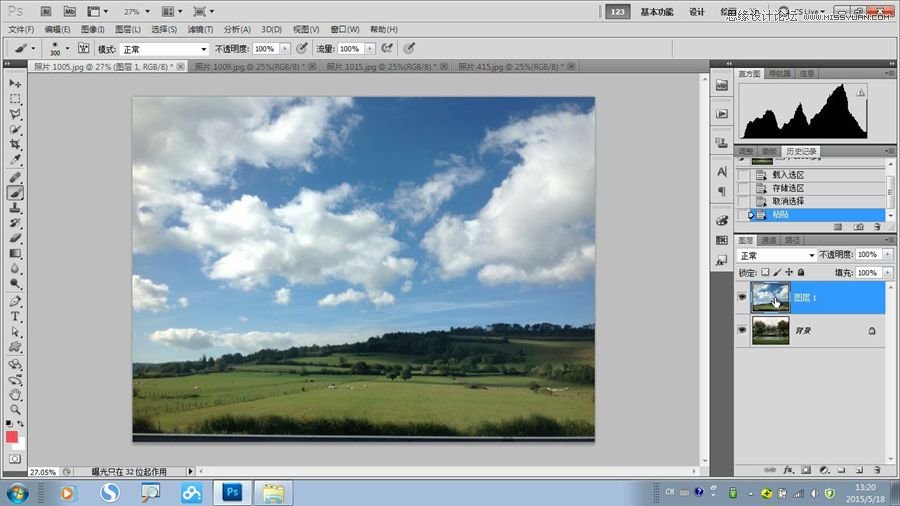900x506 pixels.
Task: Click the 基本功能 workspace button
Action: tap(656, 12)
